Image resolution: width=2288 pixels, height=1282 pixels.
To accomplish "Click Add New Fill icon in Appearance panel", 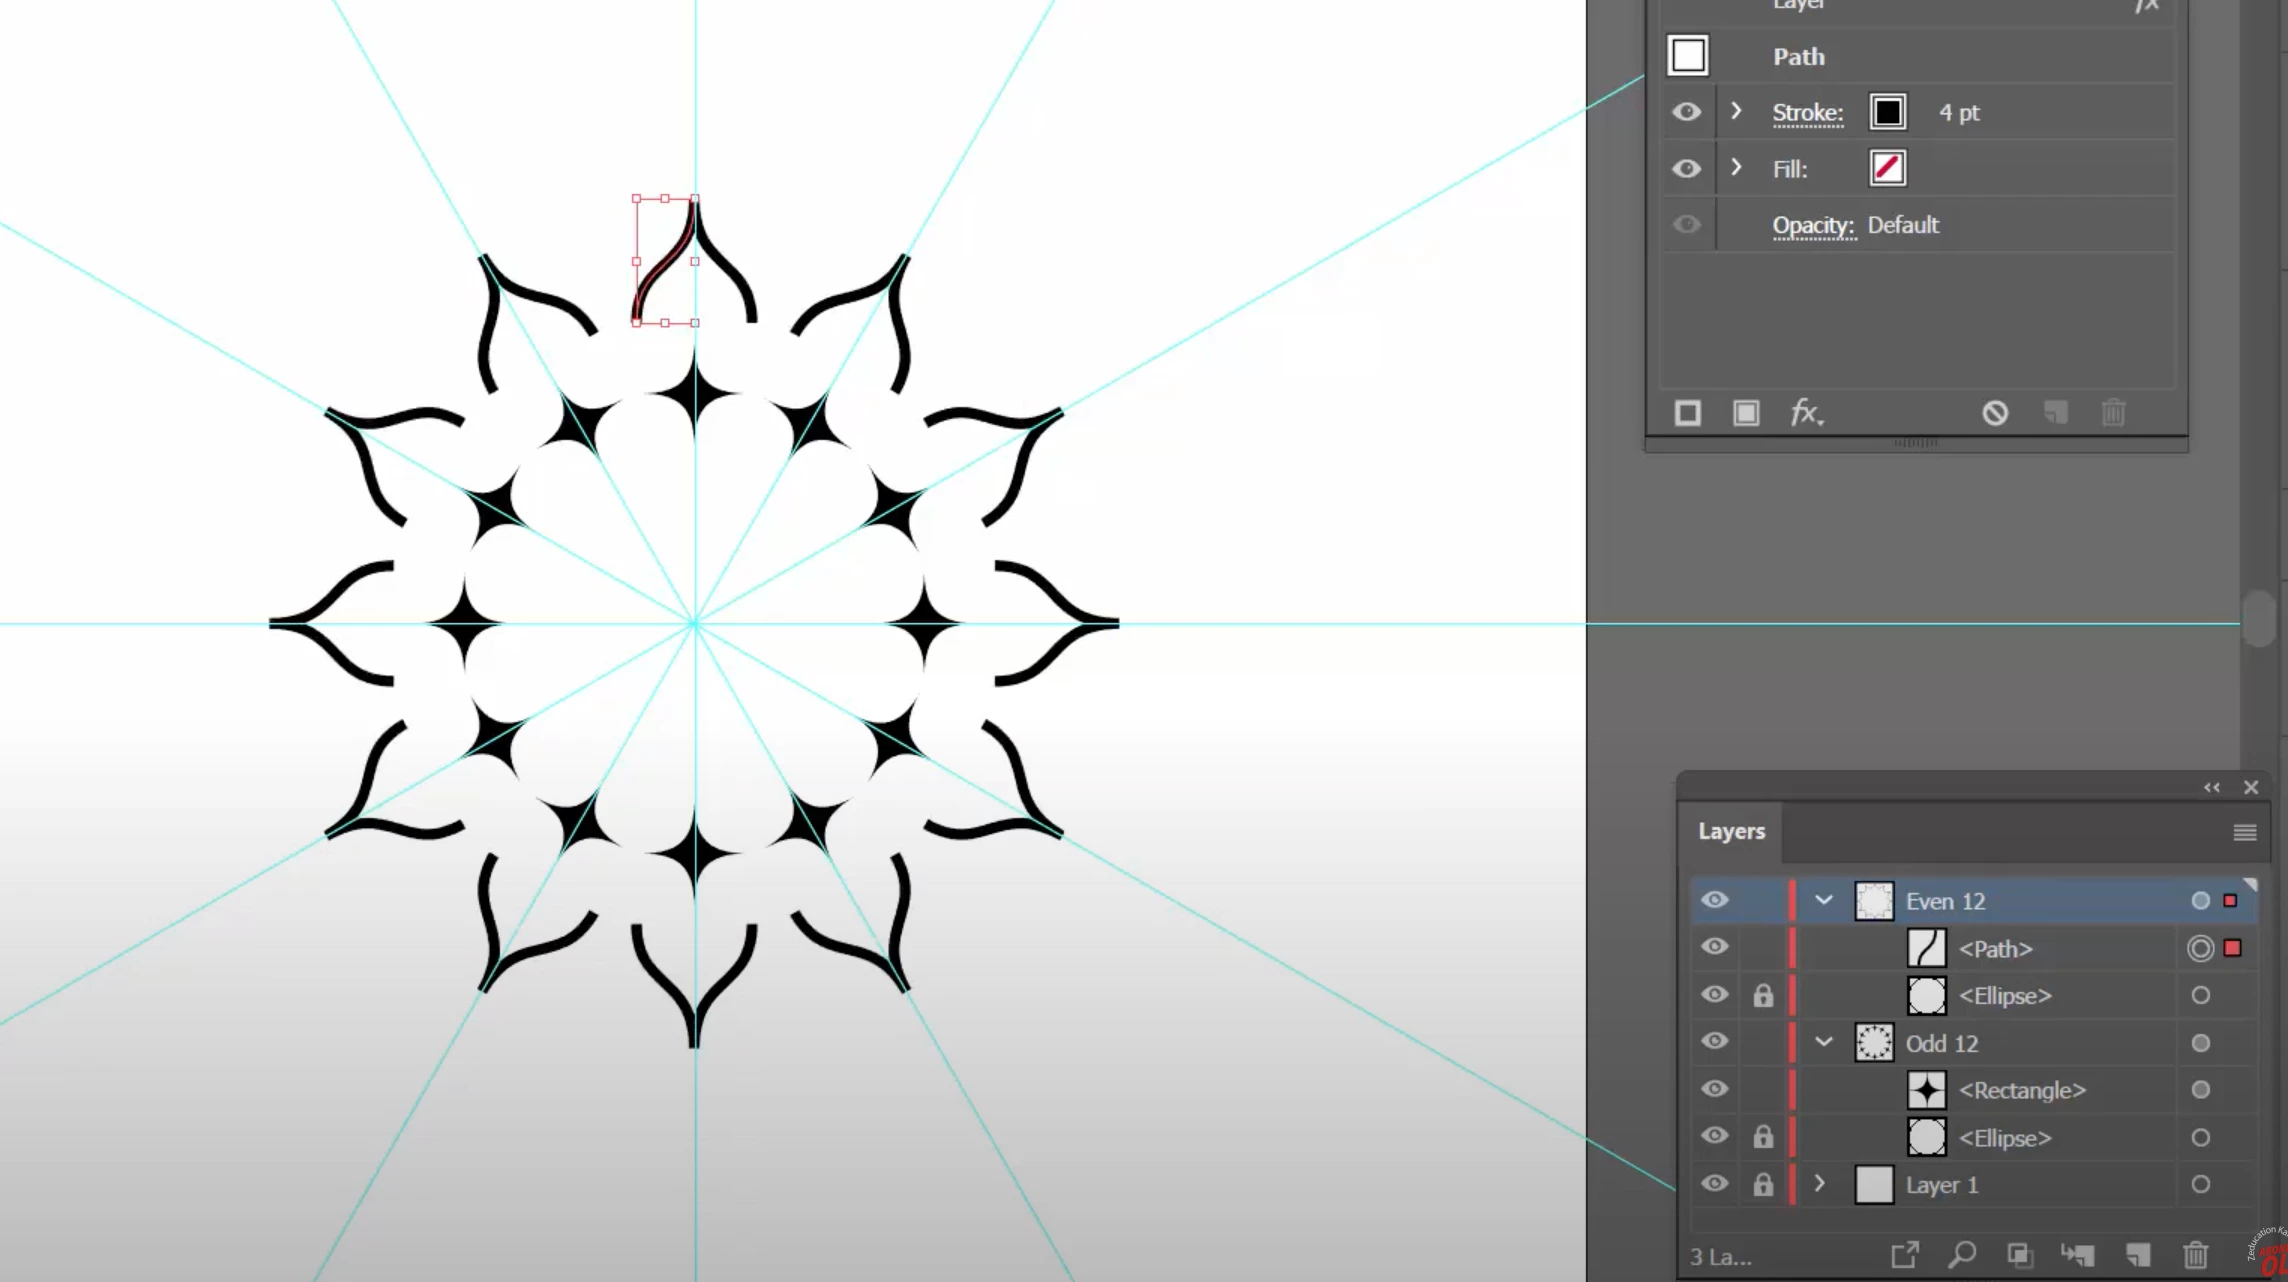I will pyautogui.click(x=1746, y=413).
